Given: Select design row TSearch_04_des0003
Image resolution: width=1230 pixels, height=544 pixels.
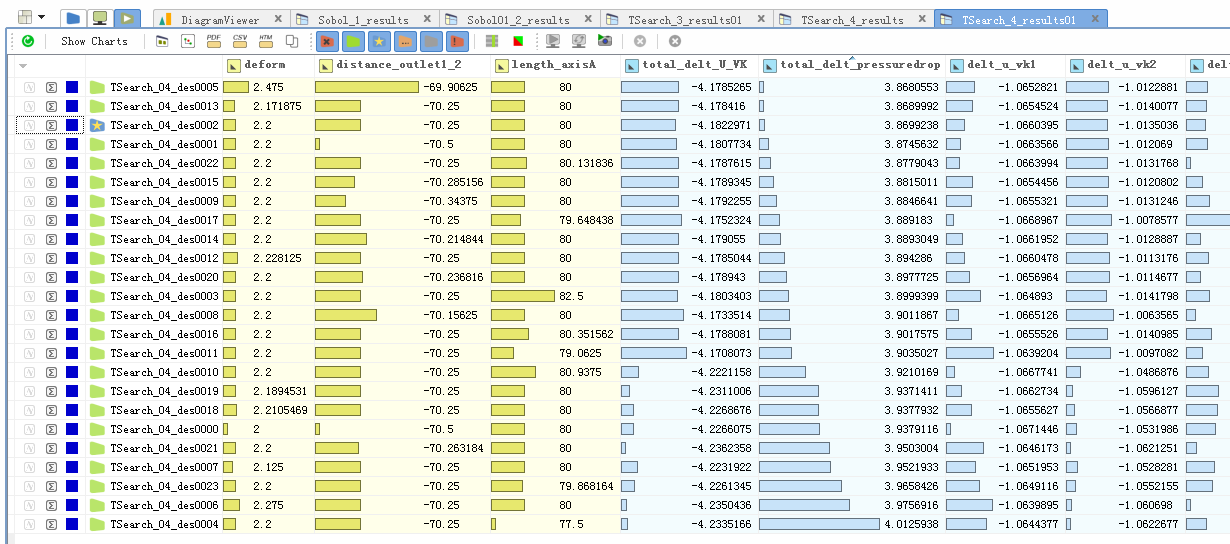Looking at the screenshot, I should 164,296.
